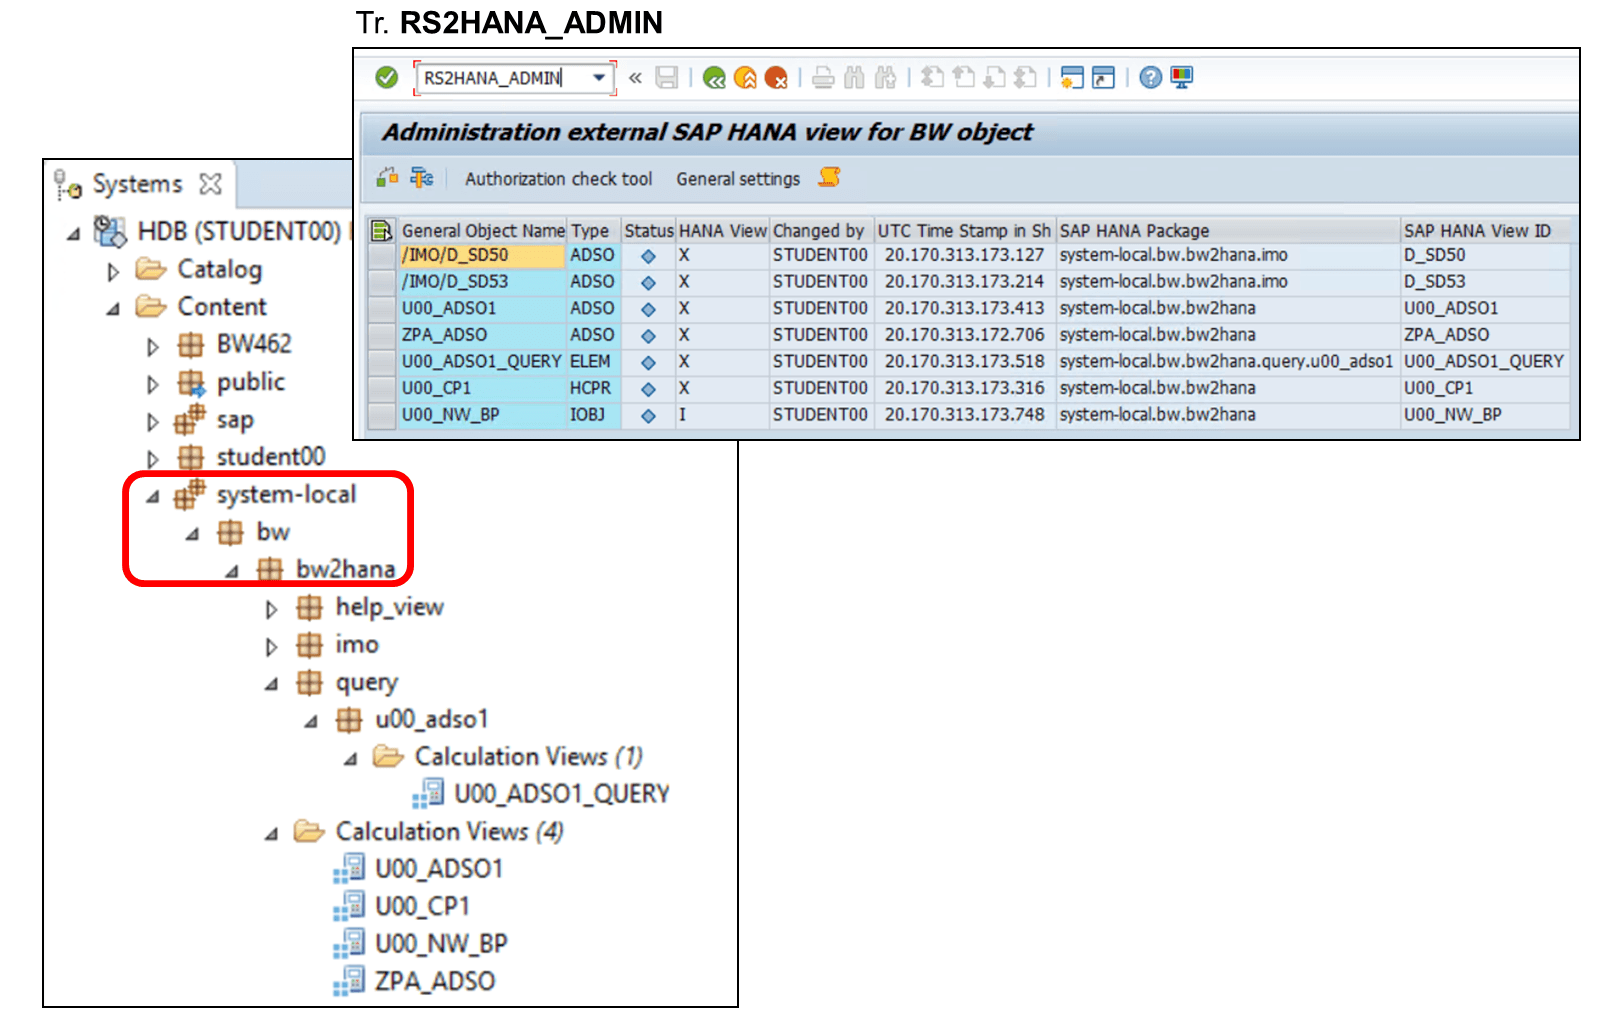Click the orange scroll log icon
This screenshot has height=1018, width=1600.
pos(829,177)
